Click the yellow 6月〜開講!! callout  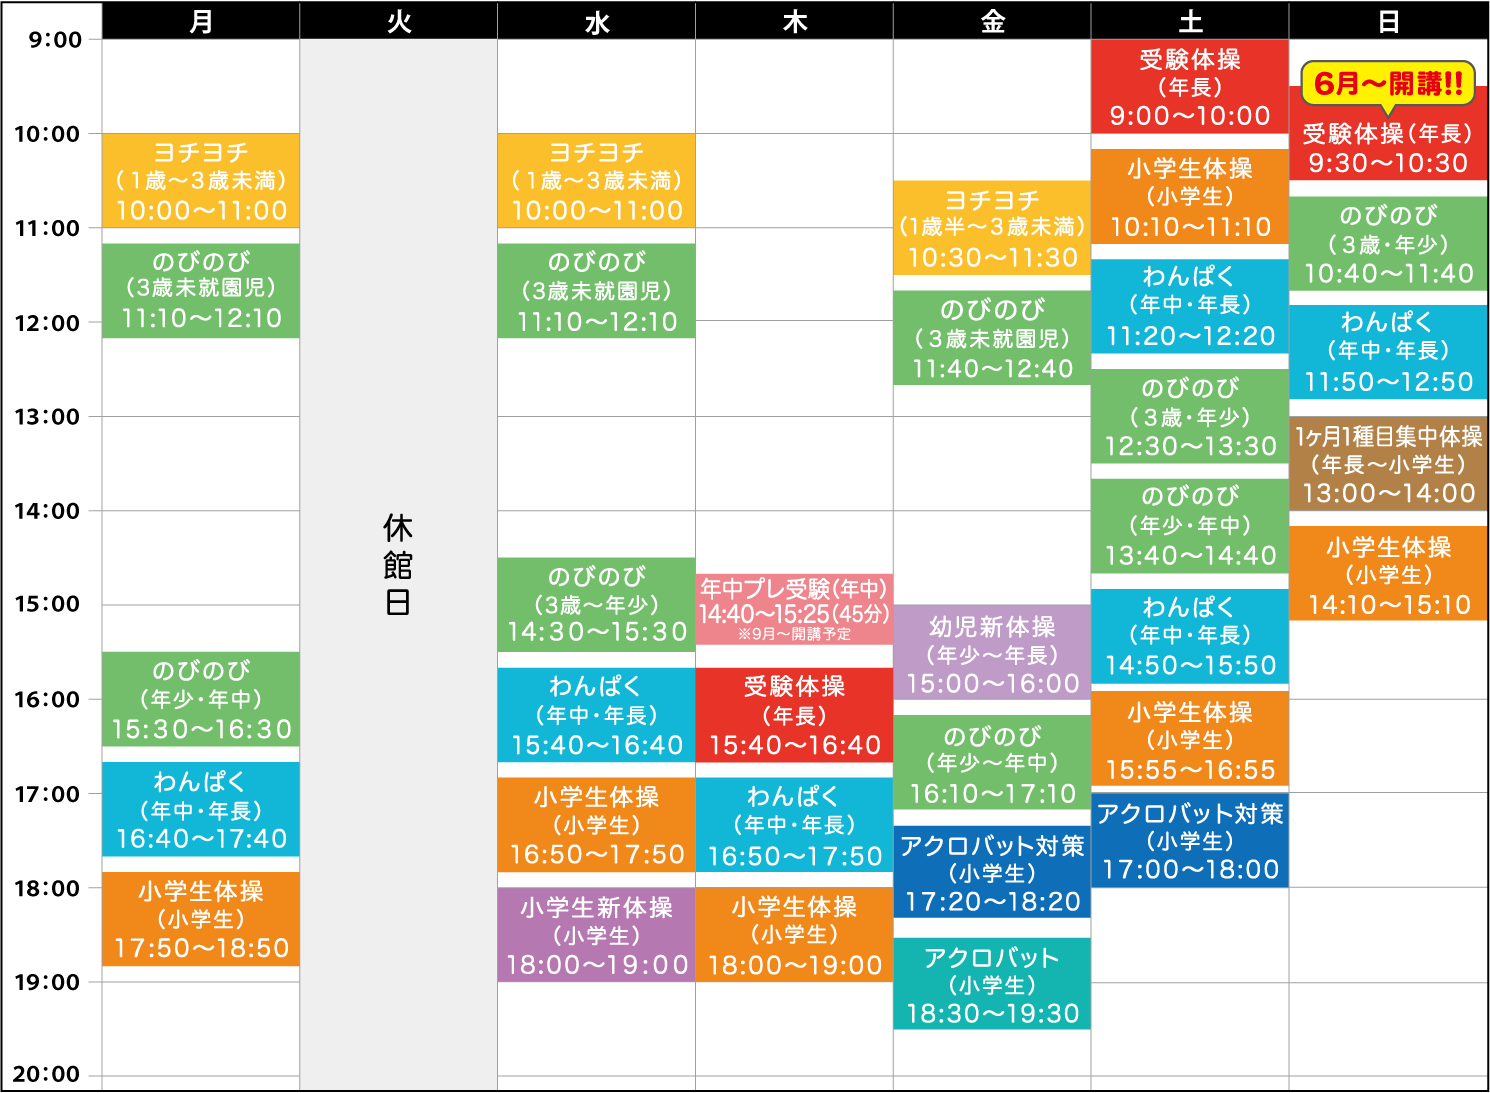pos(1388,85)
